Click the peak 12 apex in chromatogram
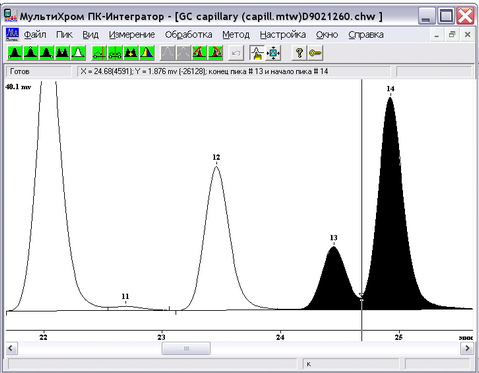Viewport: 479px width, 373px height. 216,166
